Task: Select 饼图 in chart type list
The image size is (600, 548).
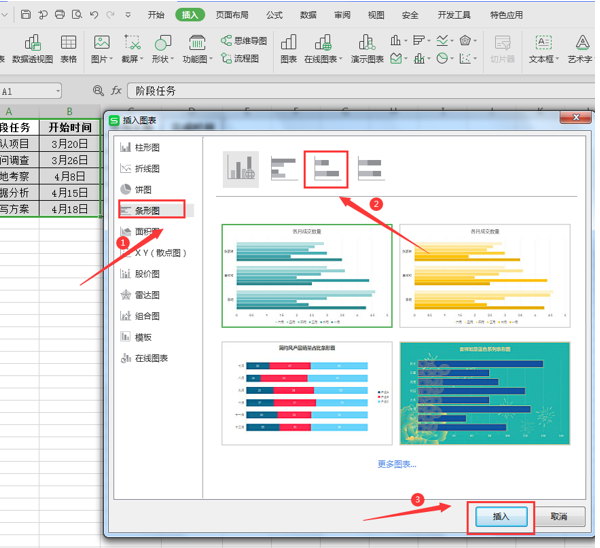Action: (x=136, y=189)
